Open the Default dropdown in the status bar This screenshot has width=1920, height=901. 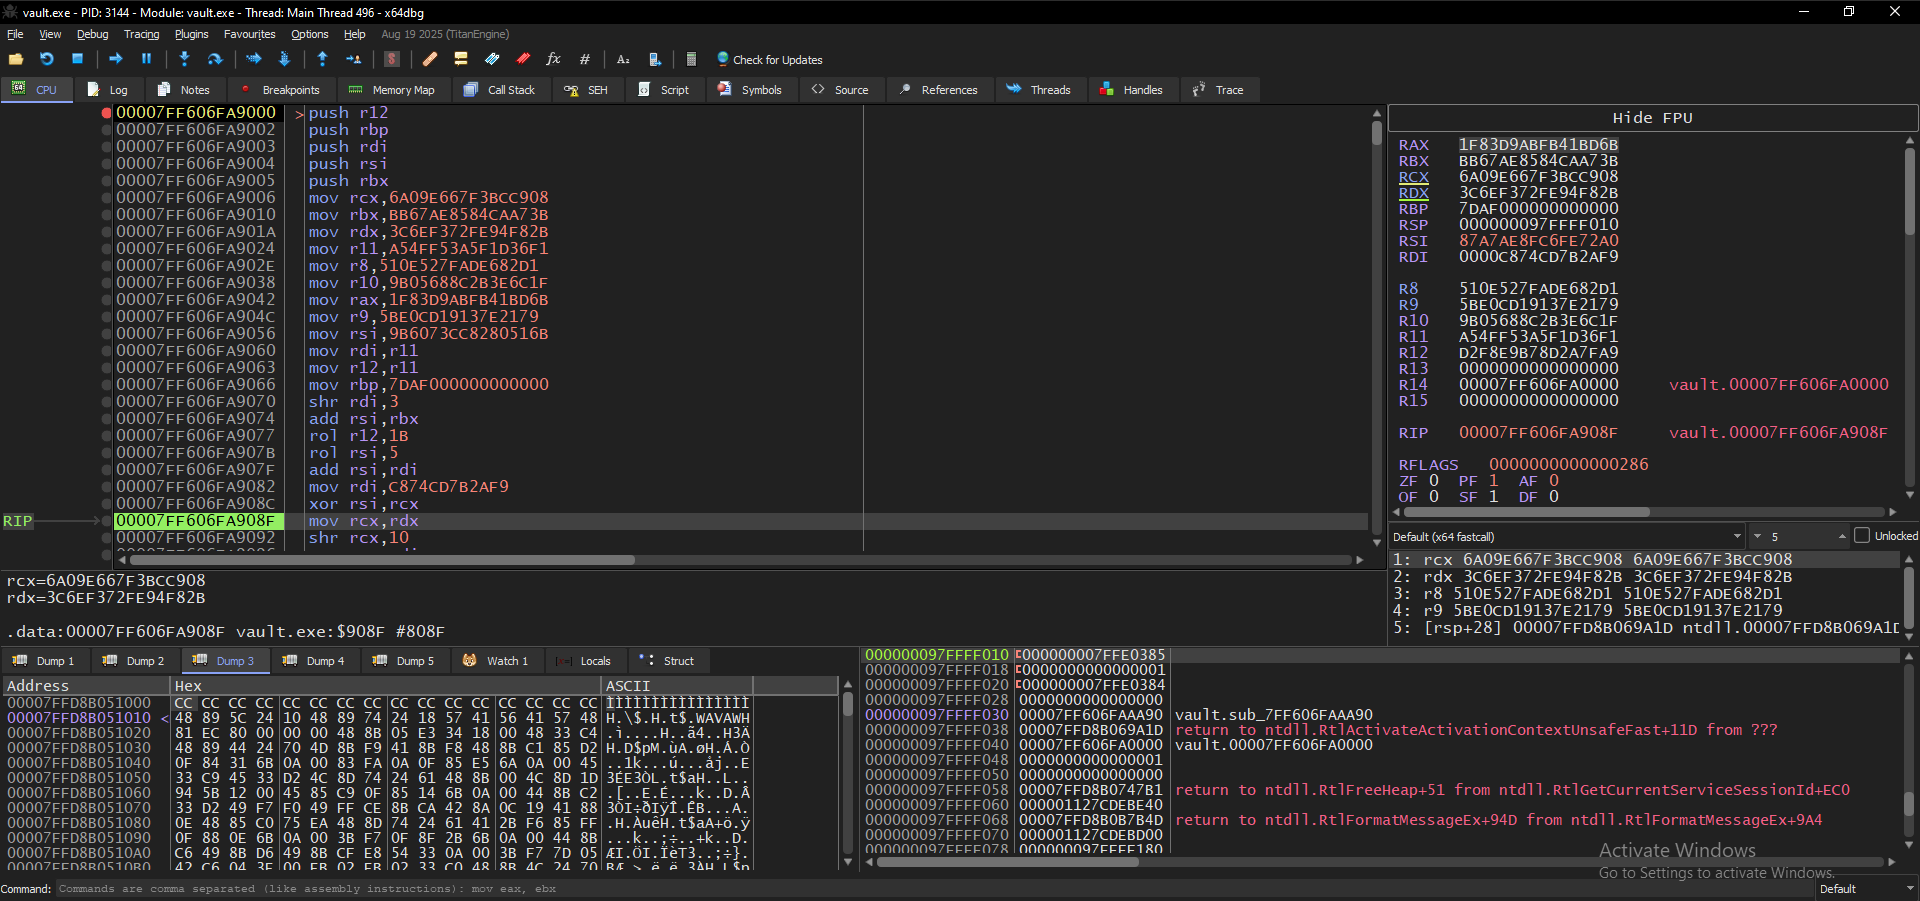click(x=1865, y=889)
